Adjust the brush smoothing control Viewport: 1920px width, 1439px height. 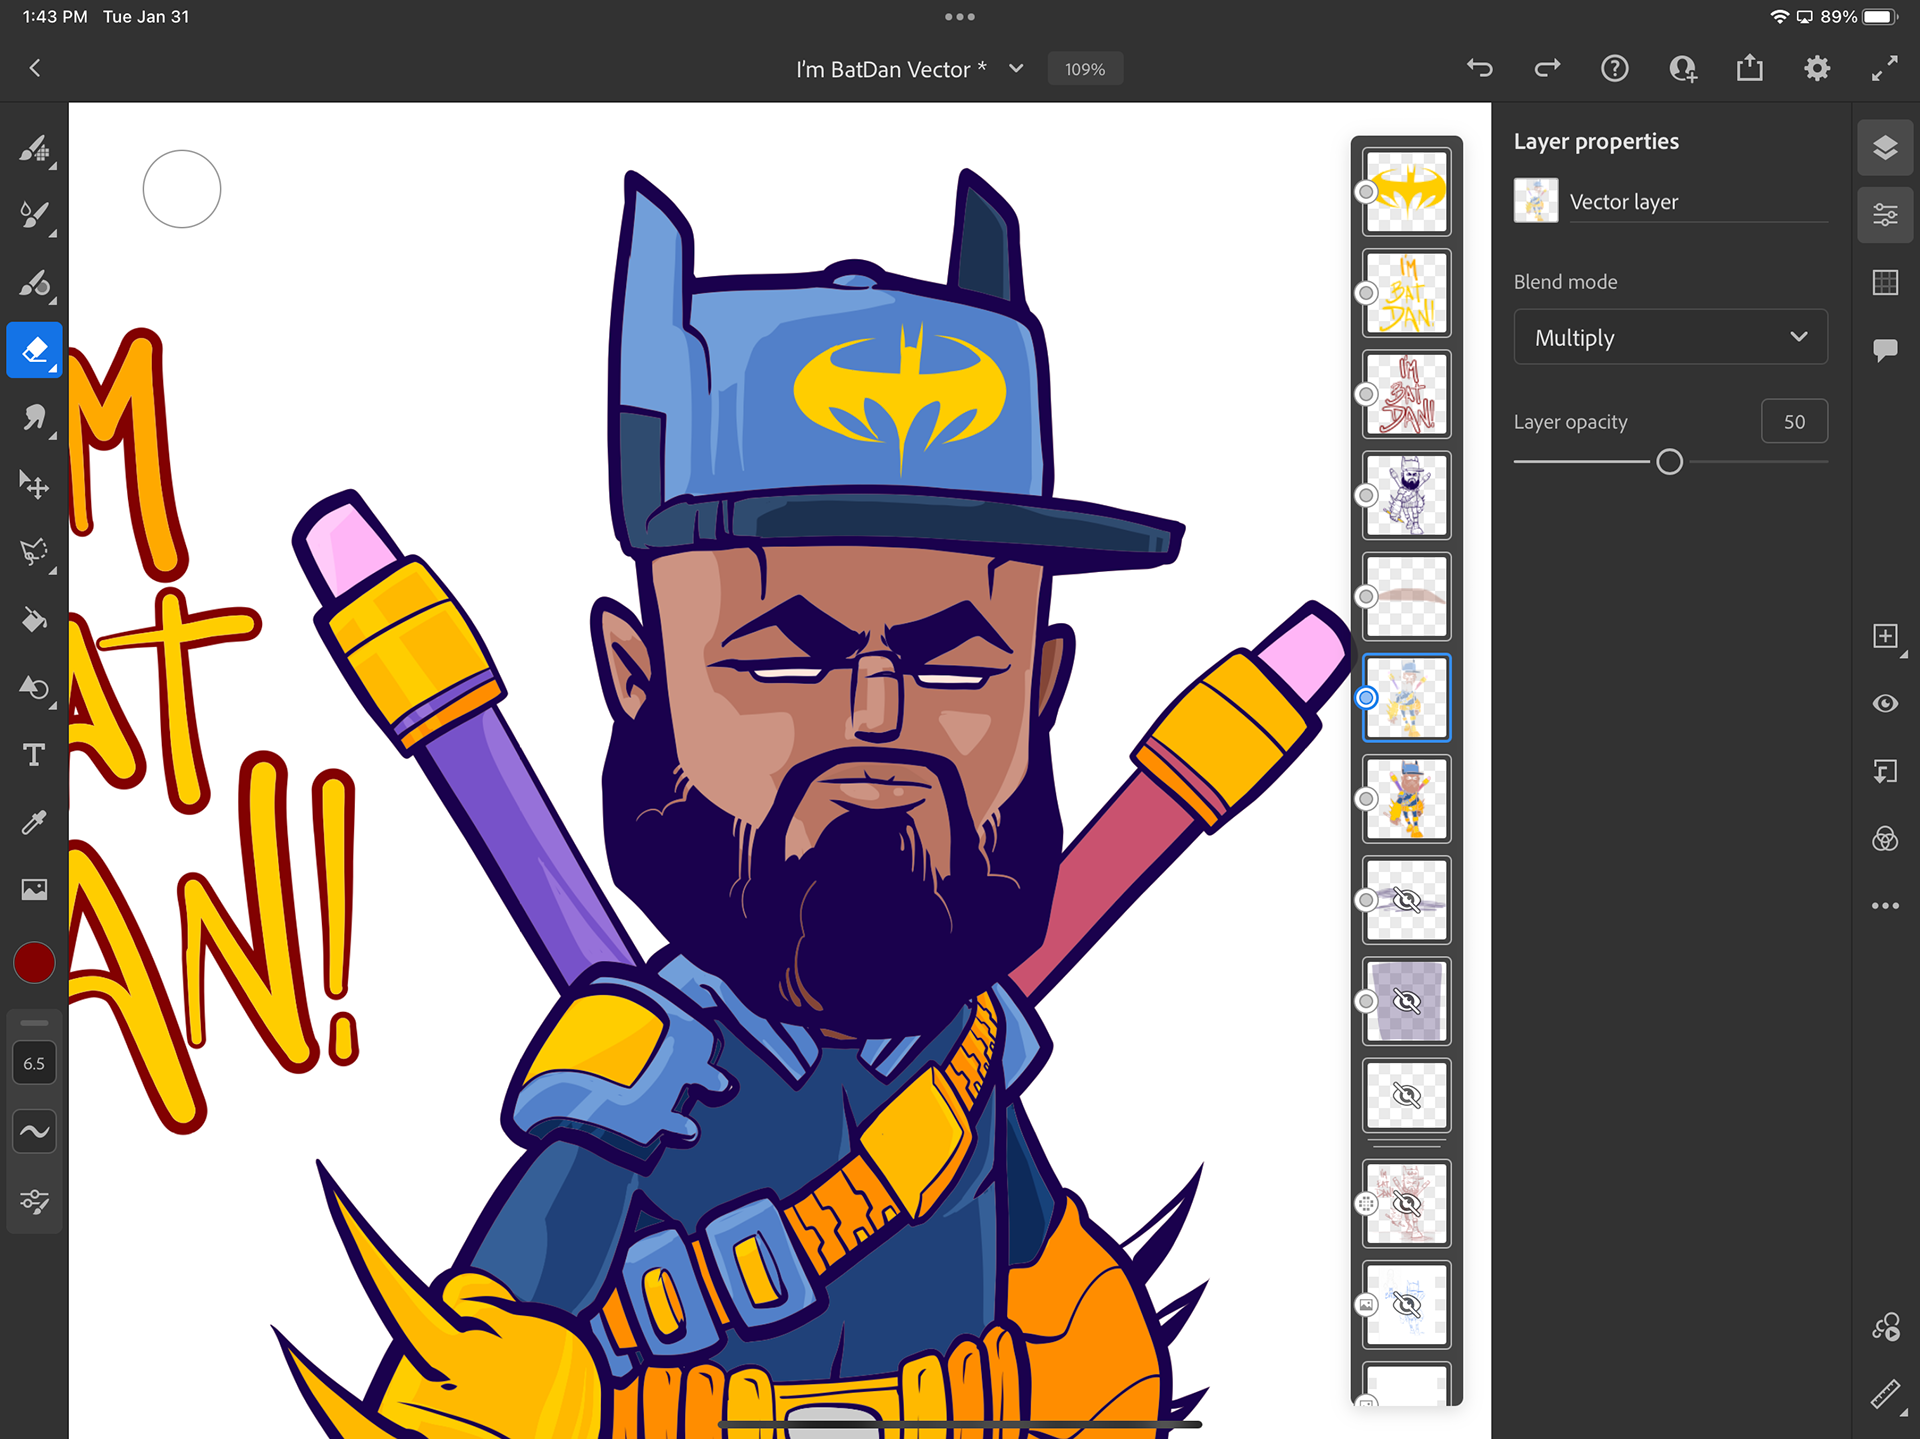pyautogui.click(x=34, y=1132)
